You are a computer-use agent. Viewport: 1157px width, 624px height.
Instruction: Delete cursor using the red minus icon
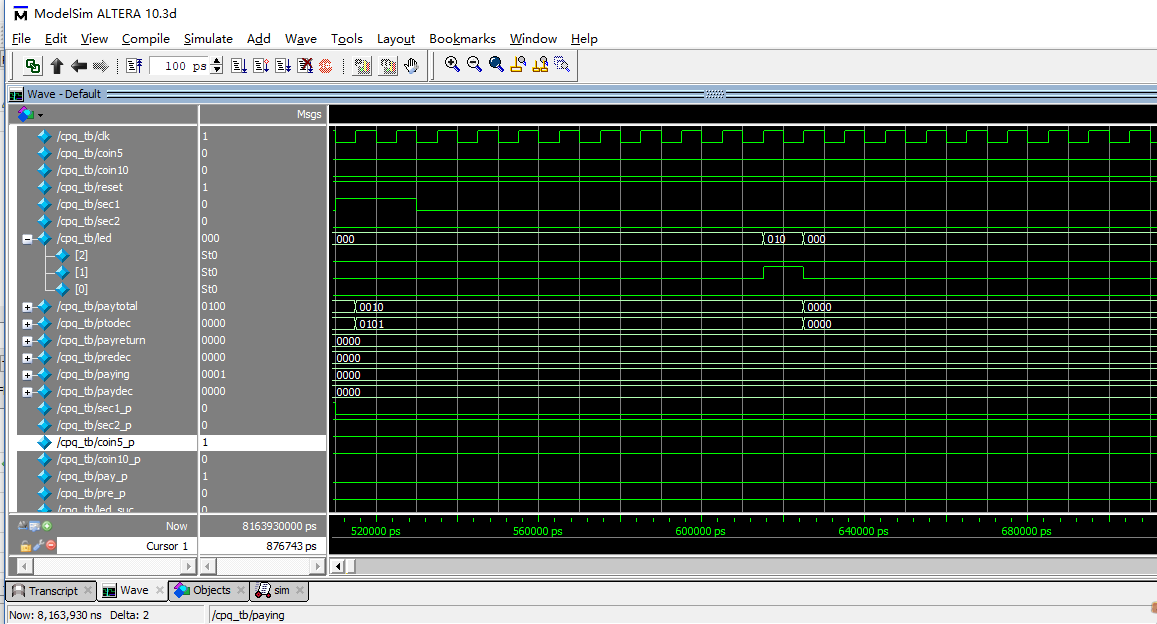[x=50, y=546]
